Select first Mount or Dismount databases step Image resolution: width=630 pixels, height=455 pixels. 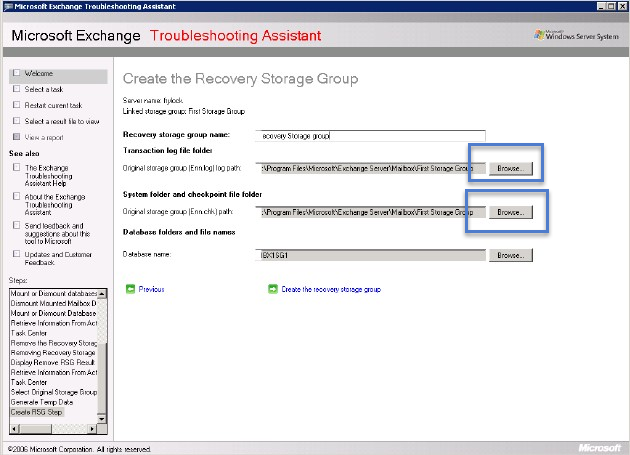pyautogui.click(x=53, y=293)
